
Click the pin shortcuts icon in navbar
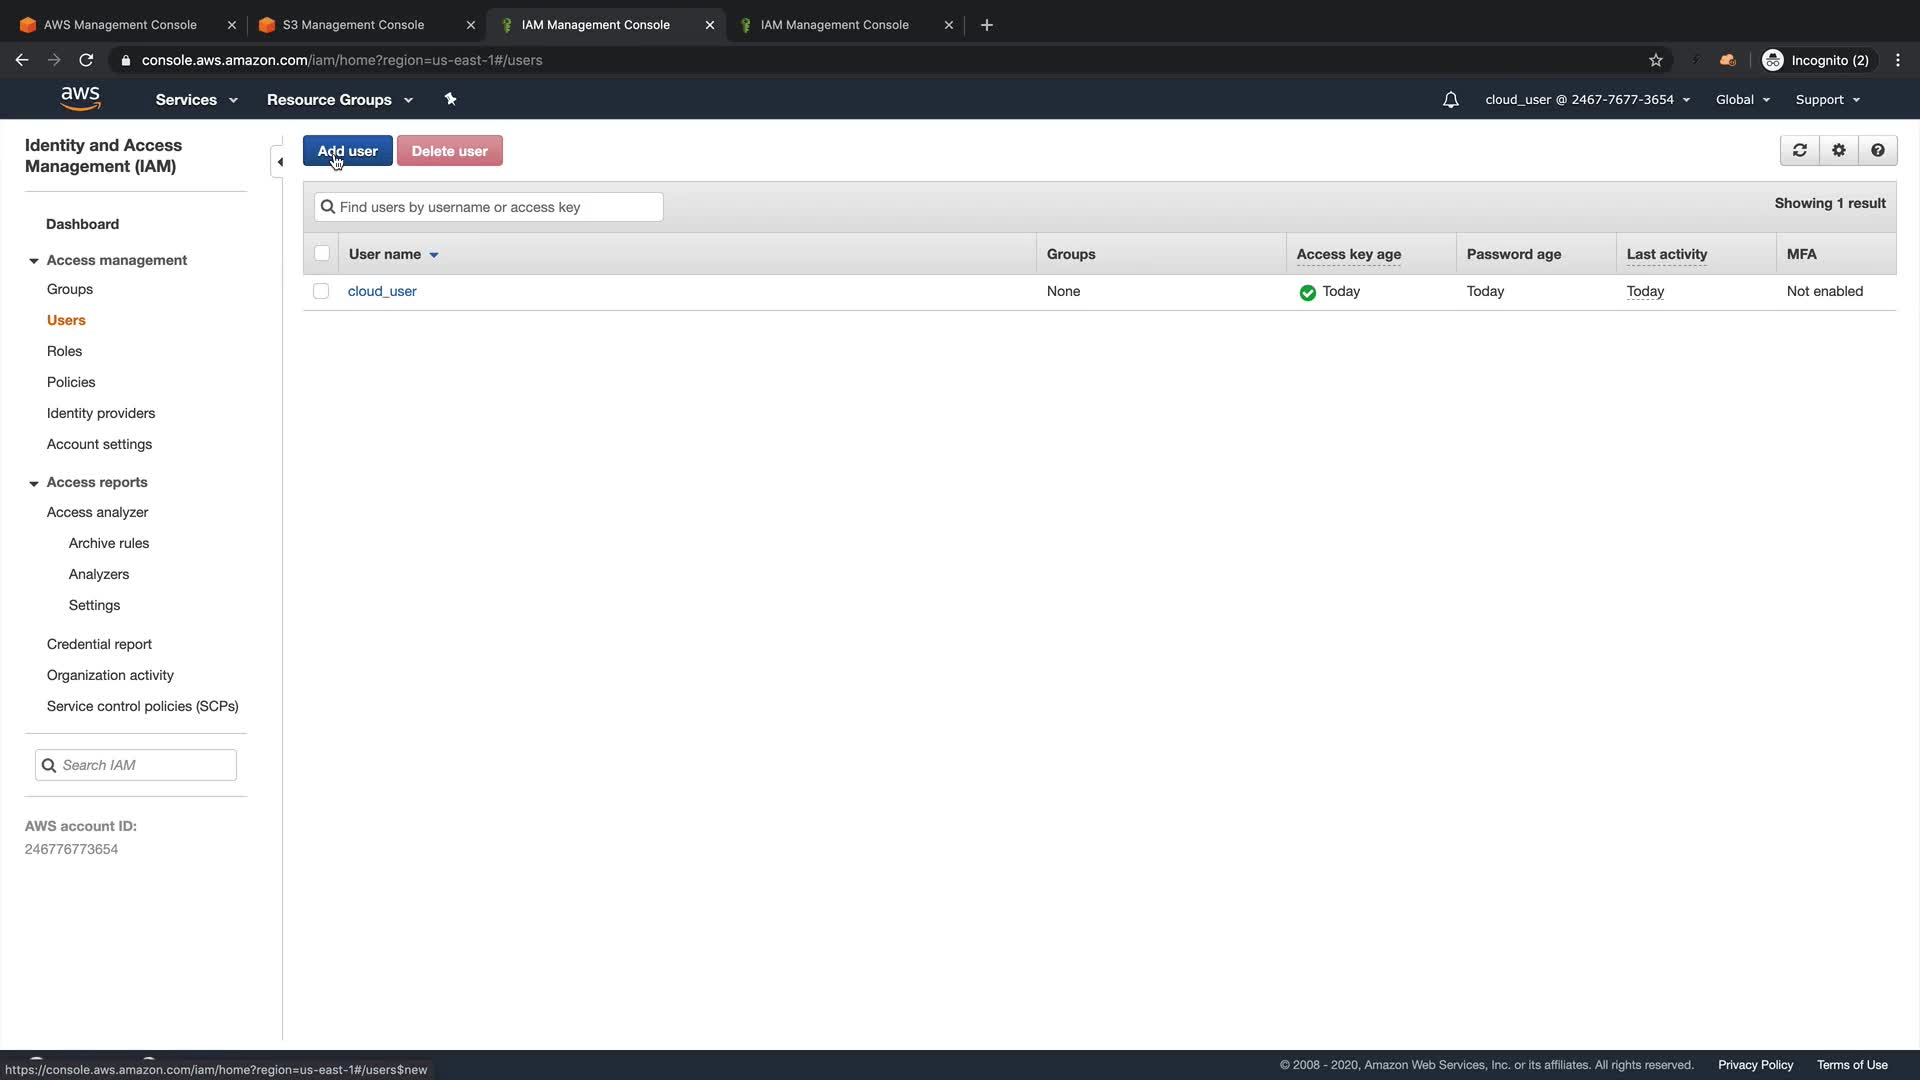450,99
